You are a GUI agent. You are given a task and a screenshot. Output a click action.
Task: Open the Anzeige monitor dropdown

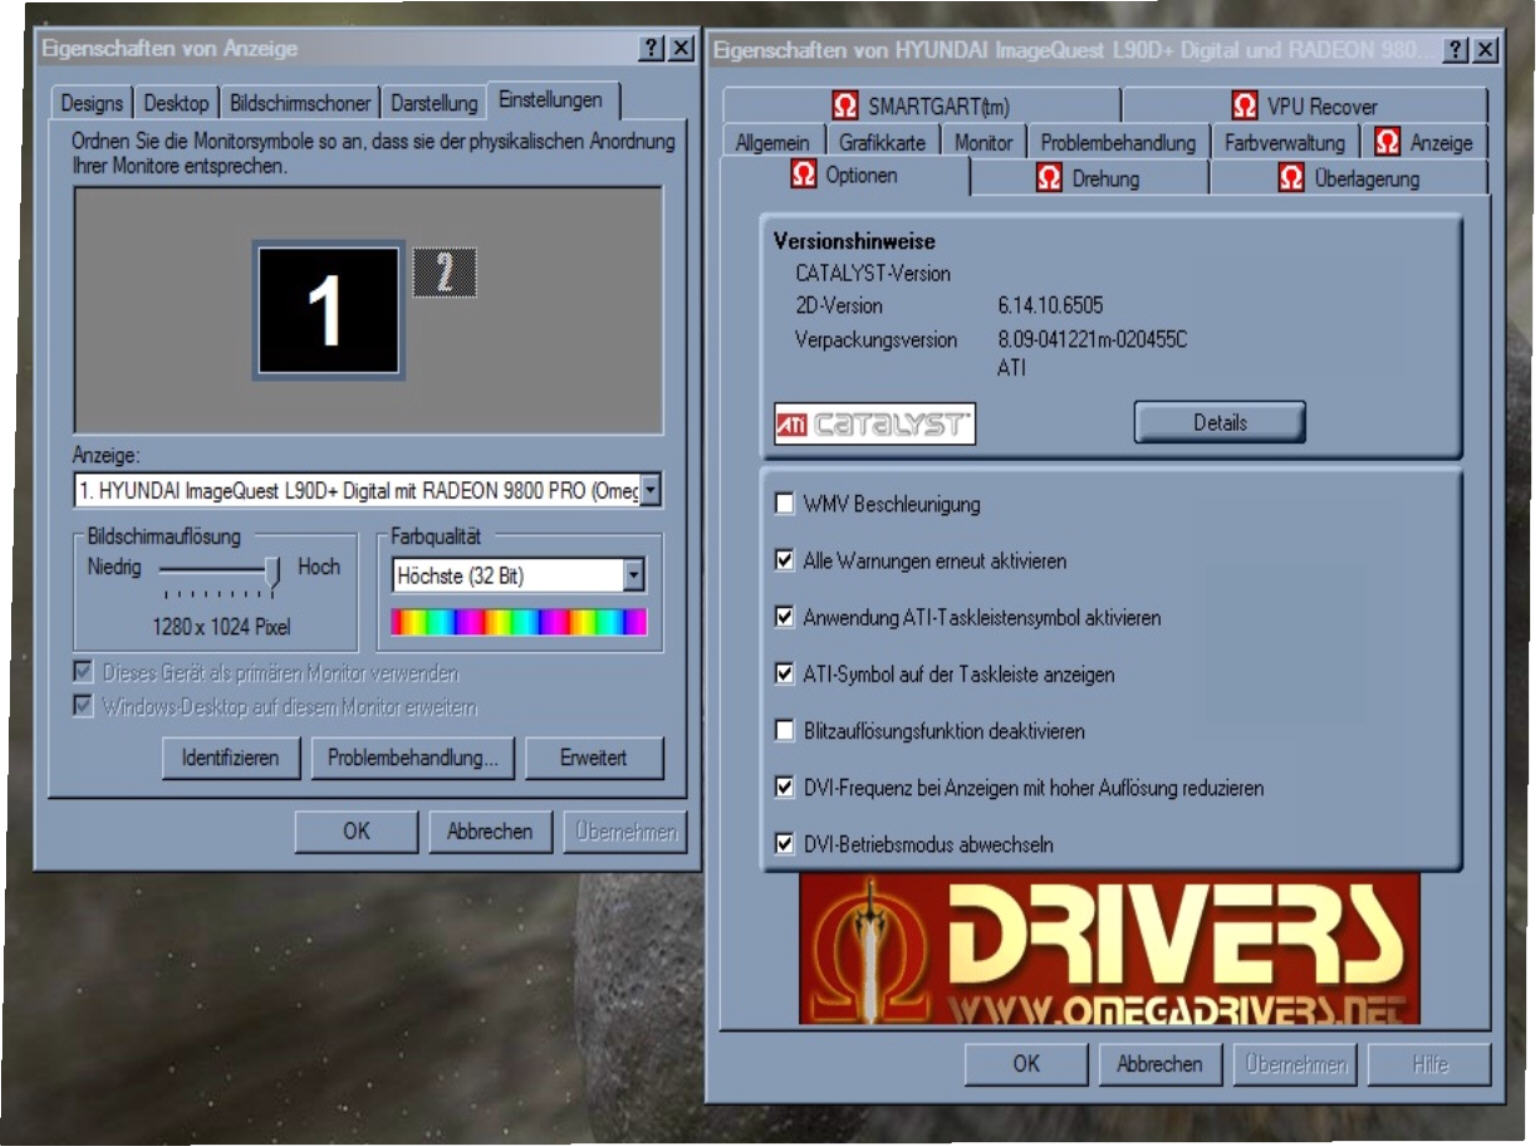[651, 490]
